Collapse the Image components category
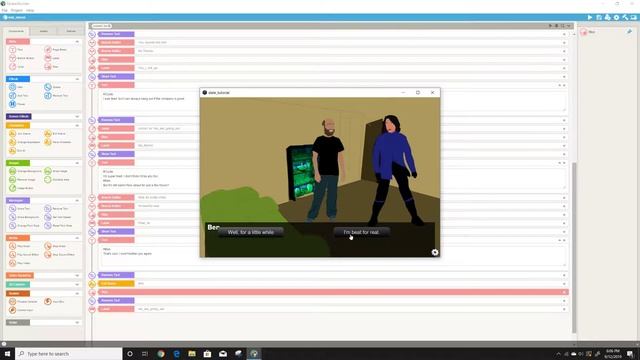Screen dimensions: 640x360 coord(77,163)
